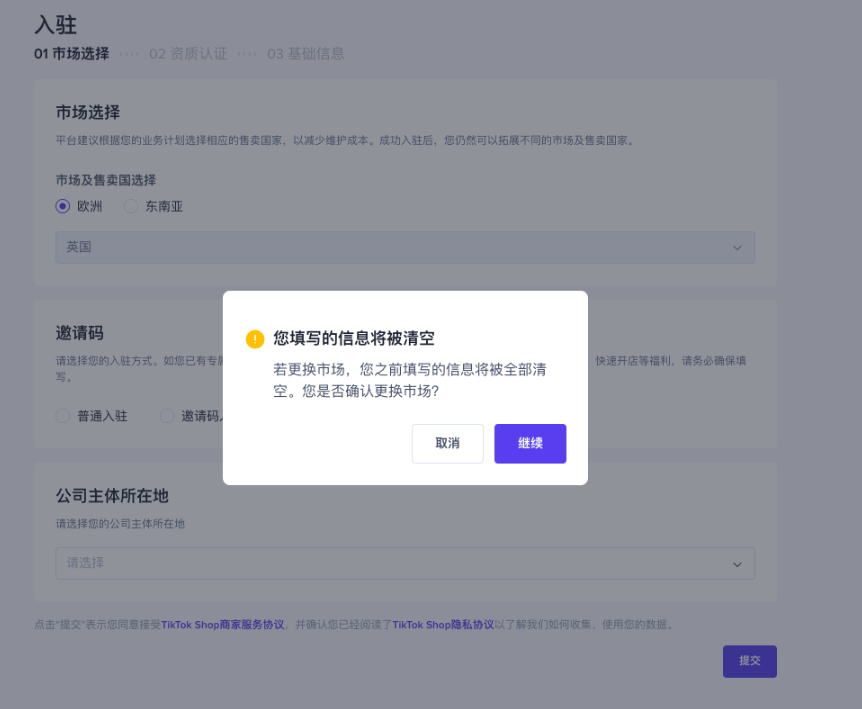Go to step 03 基础信息
The height and width of the screenshot is (709, 862).
305,54
